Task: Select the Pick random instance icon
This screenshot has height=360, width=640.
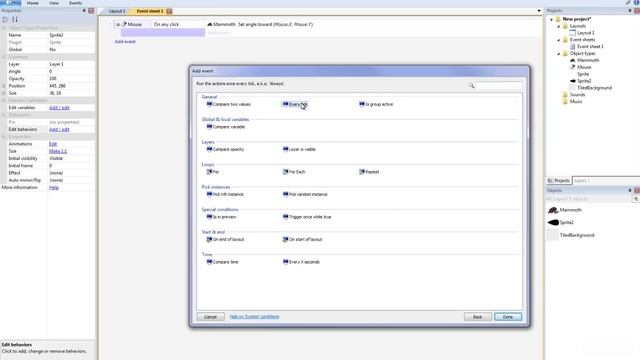Action: (285, 194)
